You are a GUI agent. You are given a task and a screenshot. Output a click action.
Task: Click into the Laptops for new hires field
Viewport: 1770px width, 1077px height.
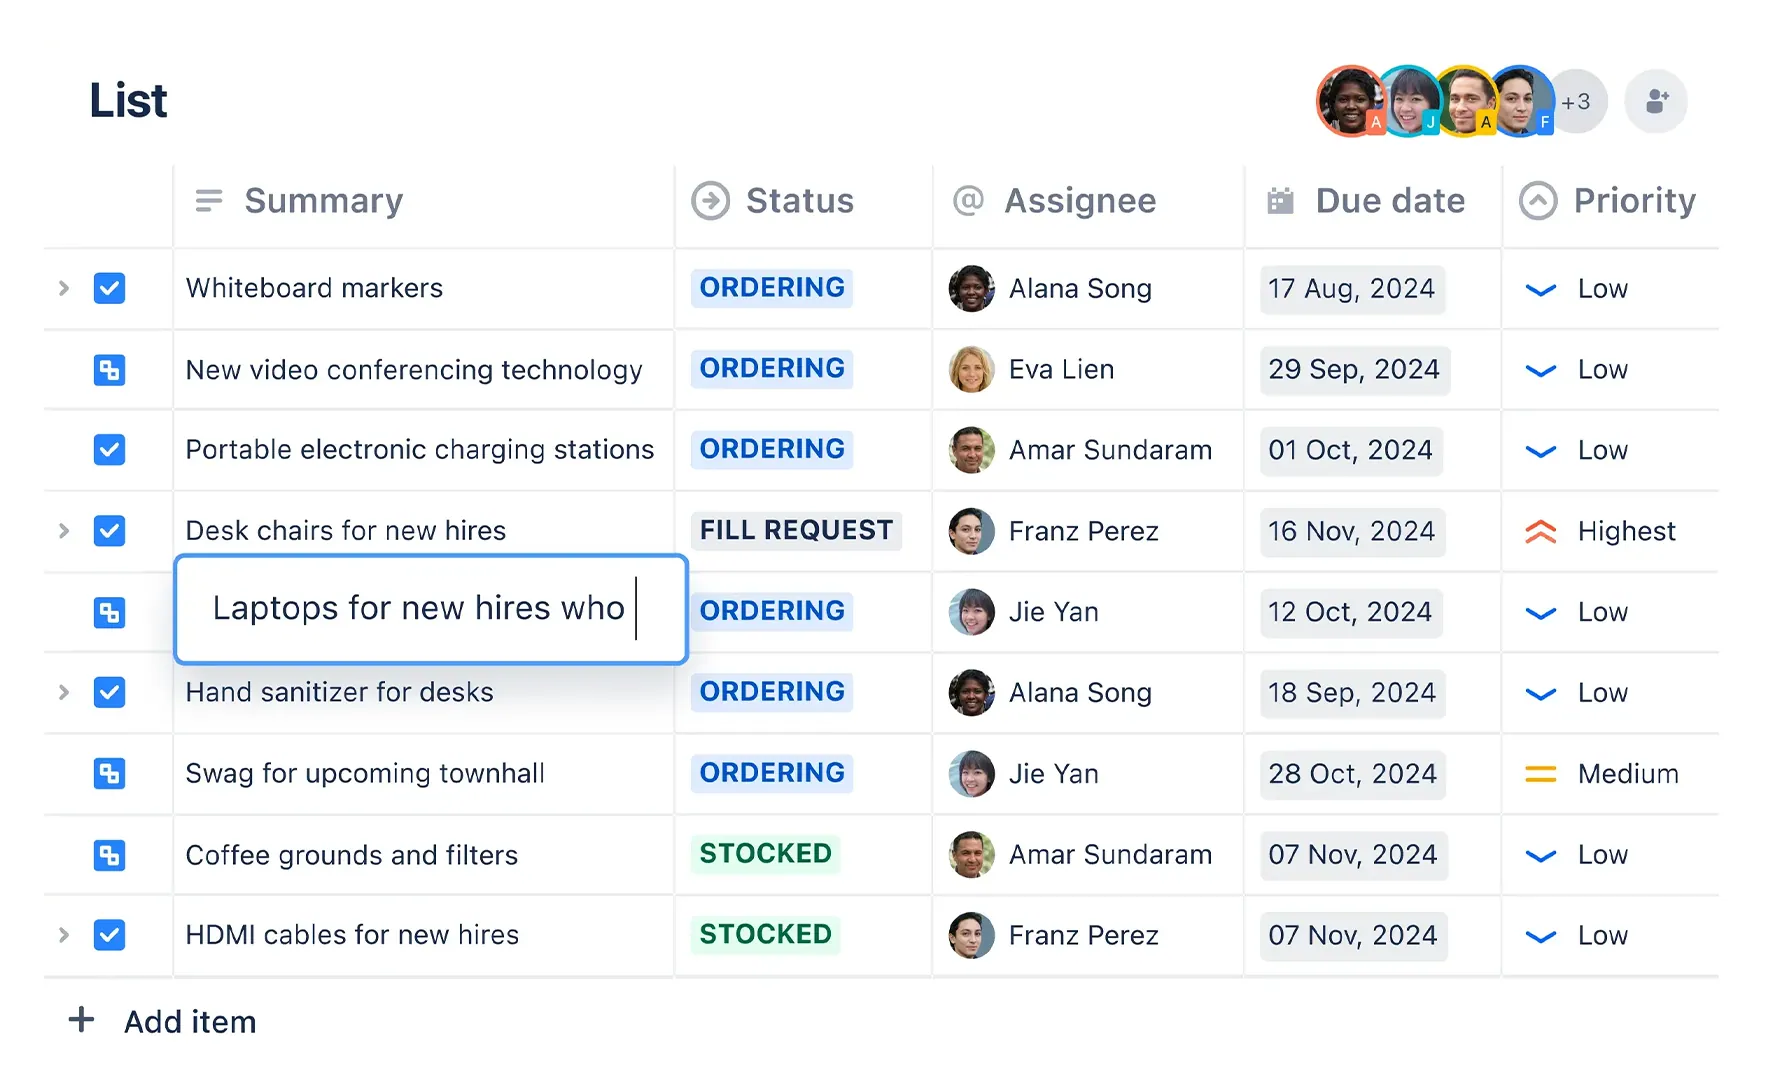coord(430,608)
